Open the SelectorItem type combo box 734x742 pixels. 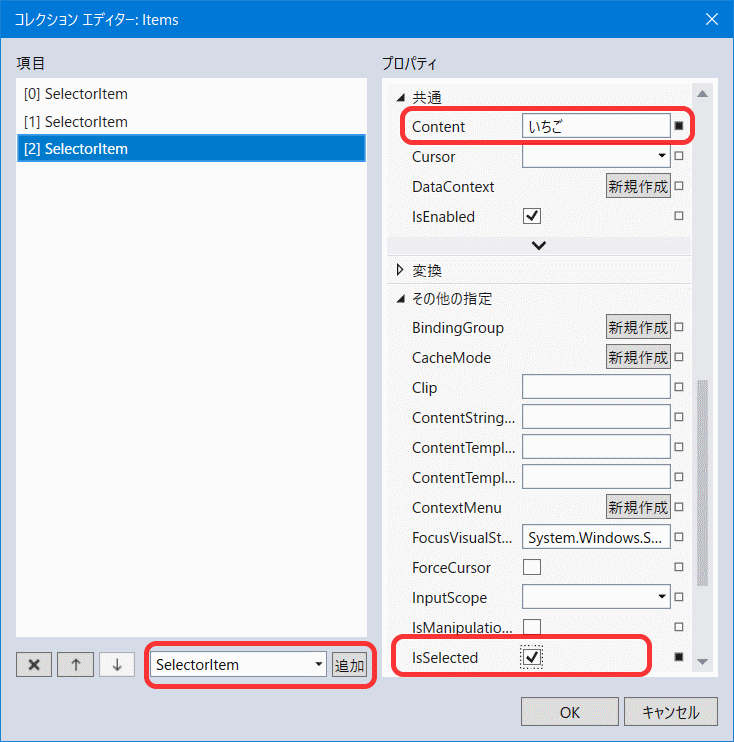[x=239, y=664]
